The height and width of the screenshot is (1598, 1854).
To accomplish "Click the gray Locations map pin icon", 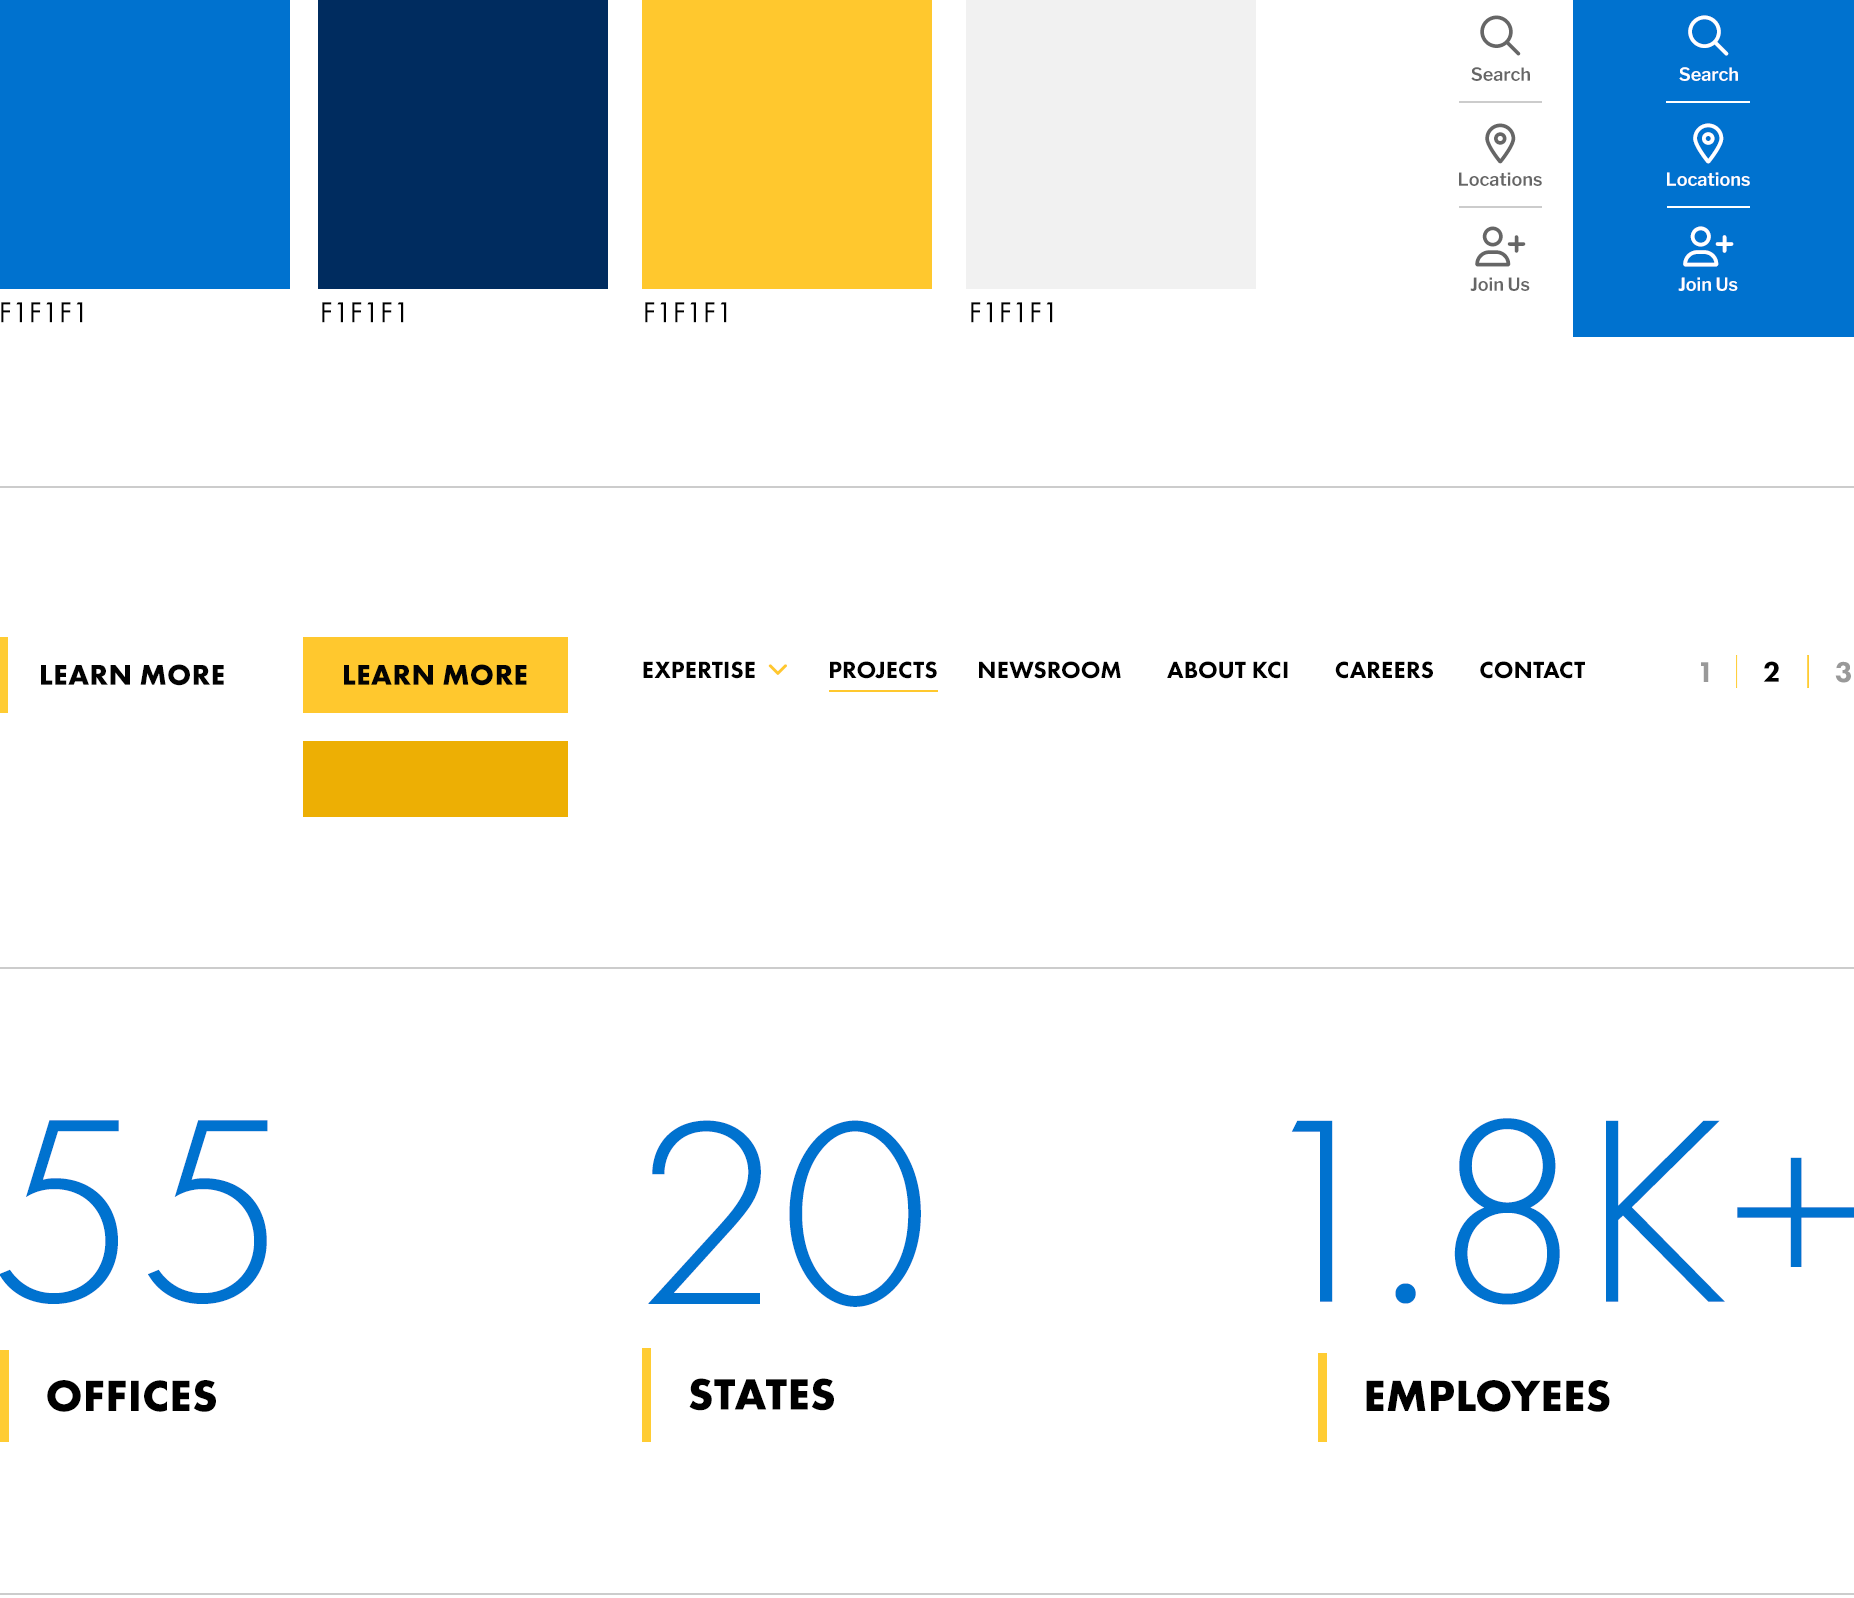I will pos(1500,144).
